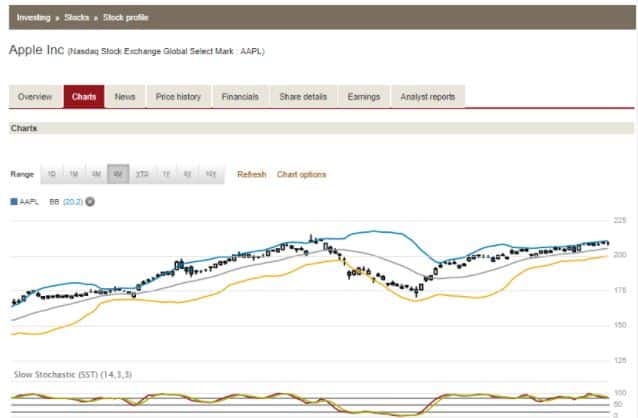Go to the Financials tab
Viewport: 638px width, 418px height.
pyautogui.click(x=240, y=97)
